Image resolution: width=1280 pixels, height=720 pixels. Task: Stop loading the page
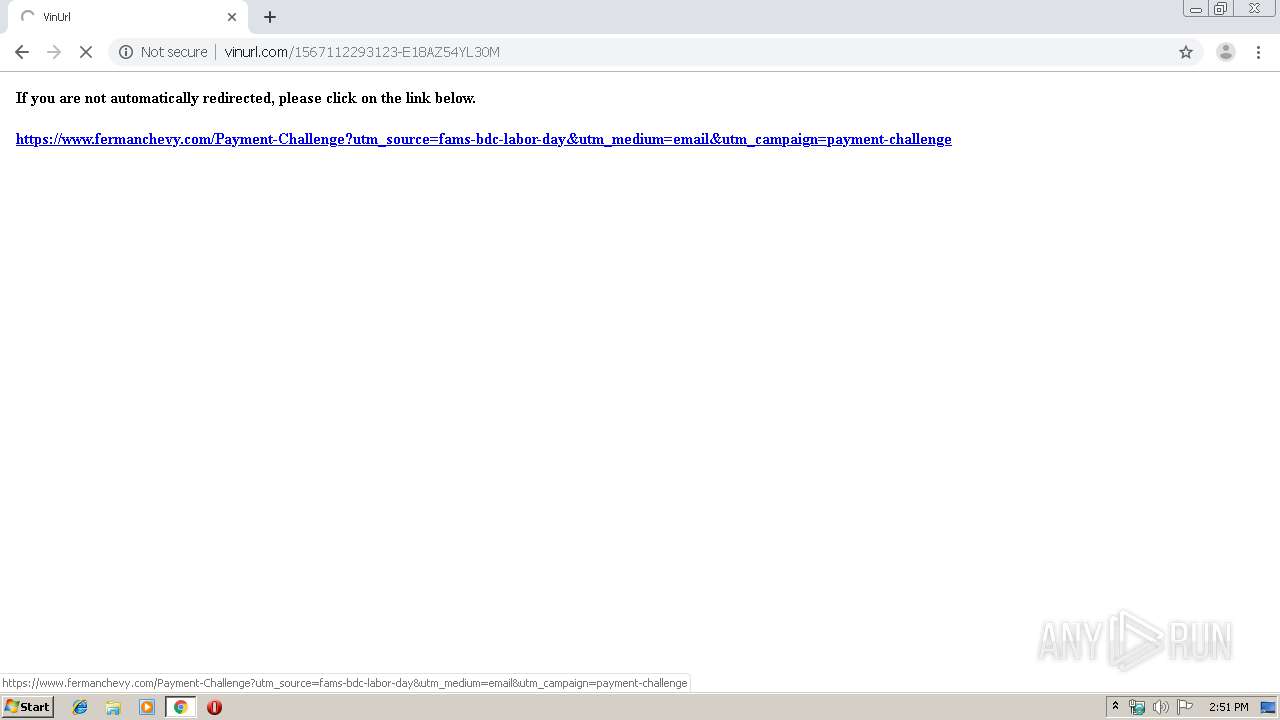click(x=86, y=52)
